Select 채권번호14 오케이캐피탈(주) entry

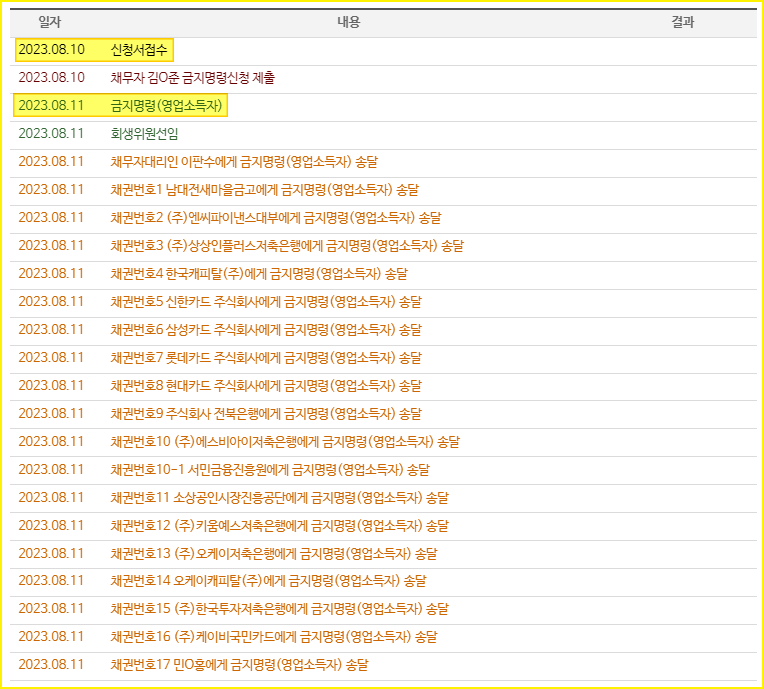pyautogui.click(x=268, y=581)
